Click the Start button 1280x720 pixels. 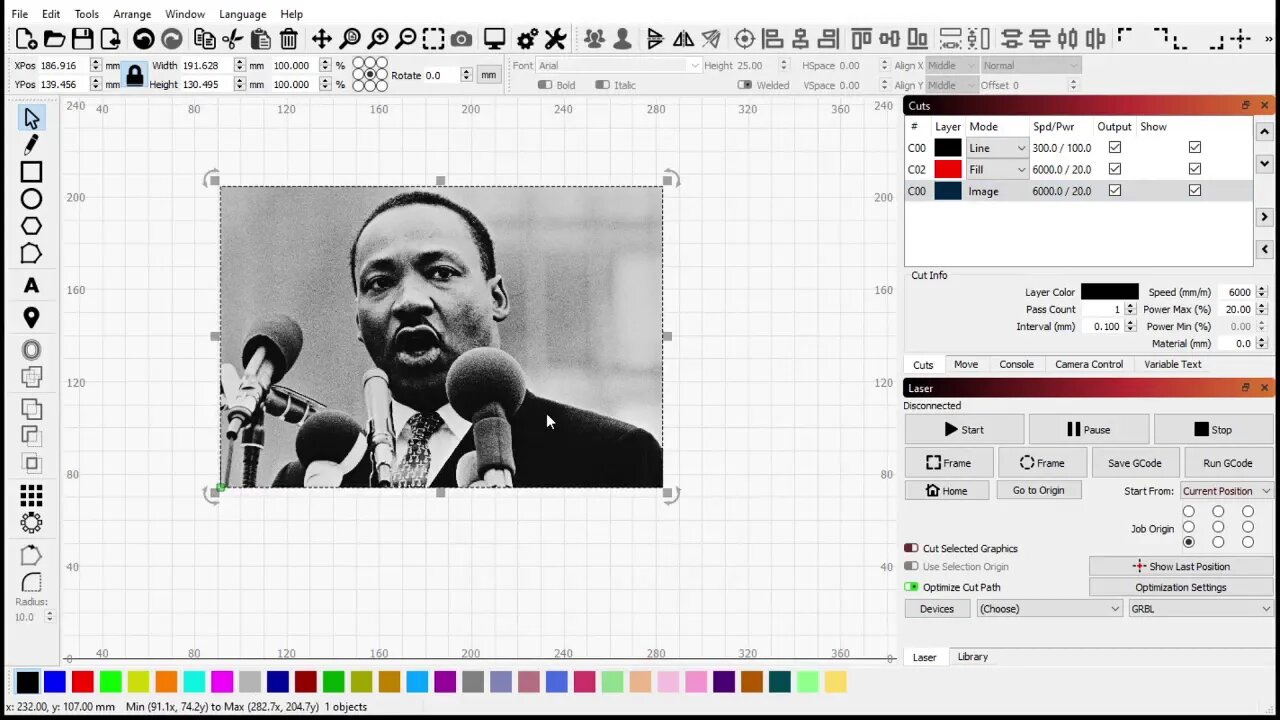tap(964, 430)
